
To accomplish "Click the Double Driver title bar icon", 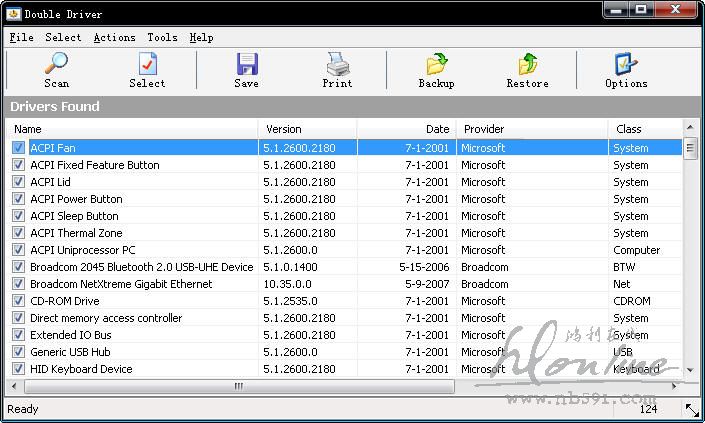I will (x=13, y=14).
